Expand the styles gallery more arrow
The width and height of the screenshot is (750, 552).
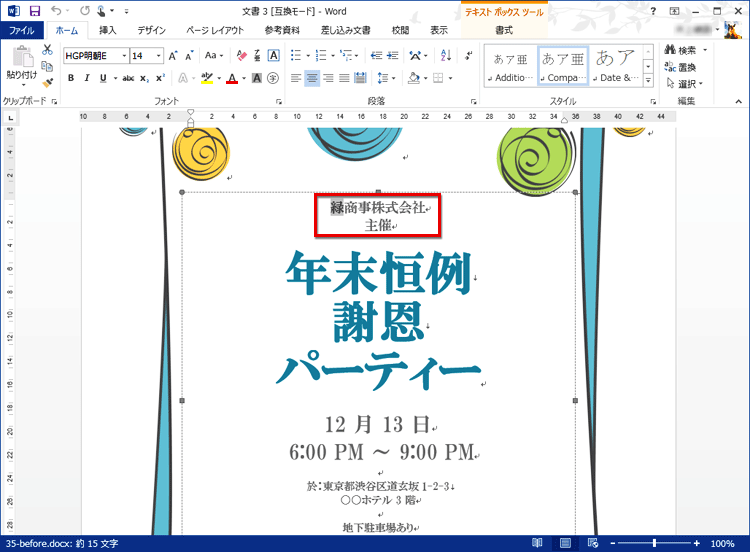pos(648,81)
